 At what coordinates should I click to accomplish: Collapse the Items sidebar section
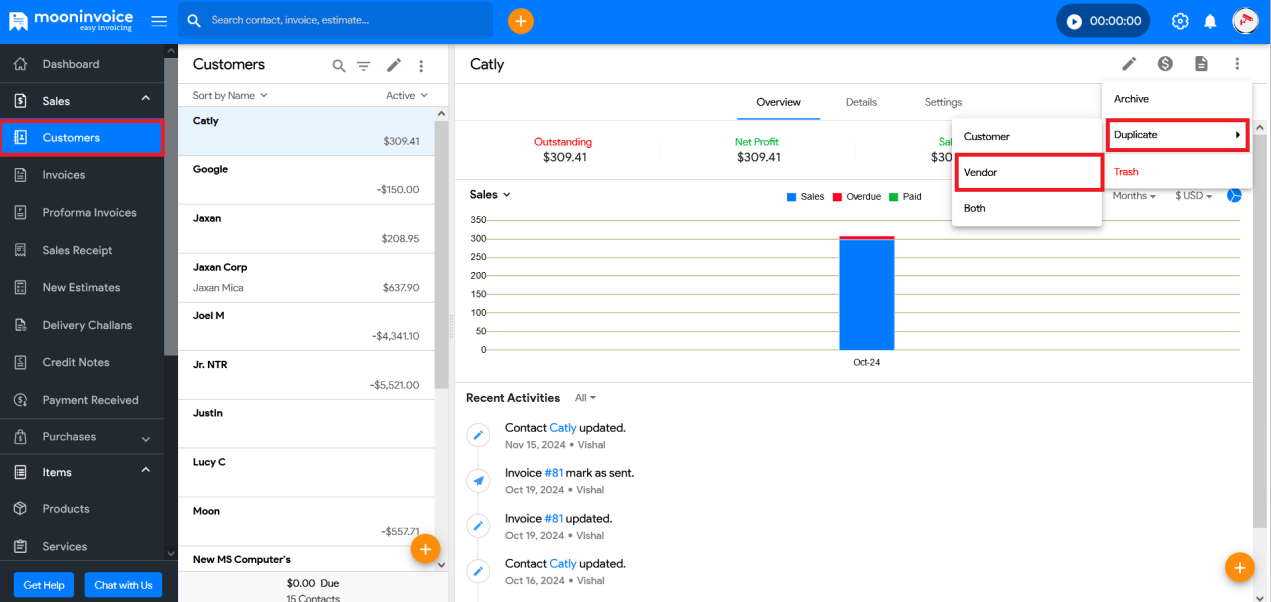pyautogui.click(x=146, y=471)
